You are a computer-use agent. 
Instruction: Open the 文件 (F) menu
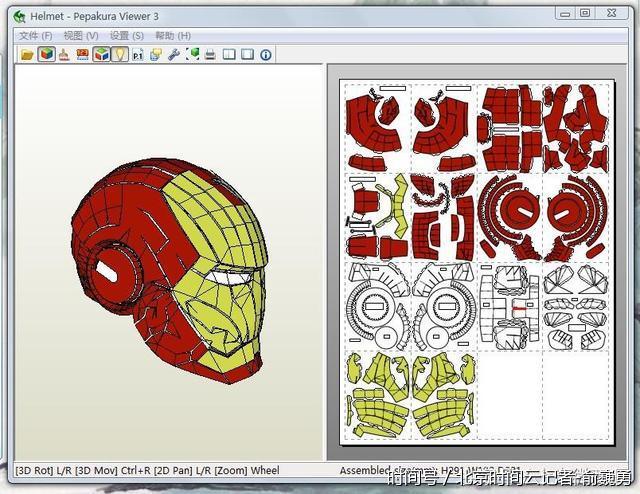(36, 36)
